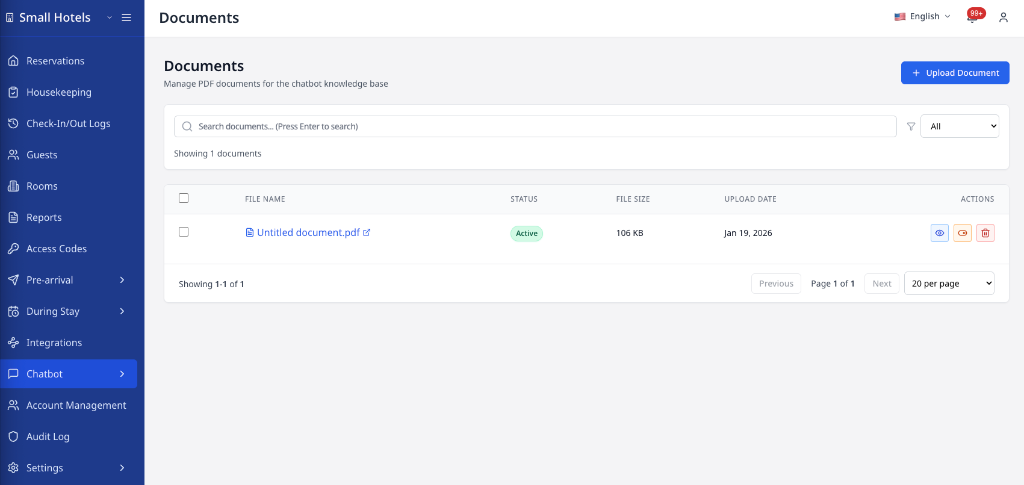Open the user profile icon

pyautogui.click(x=1003, y=17)
